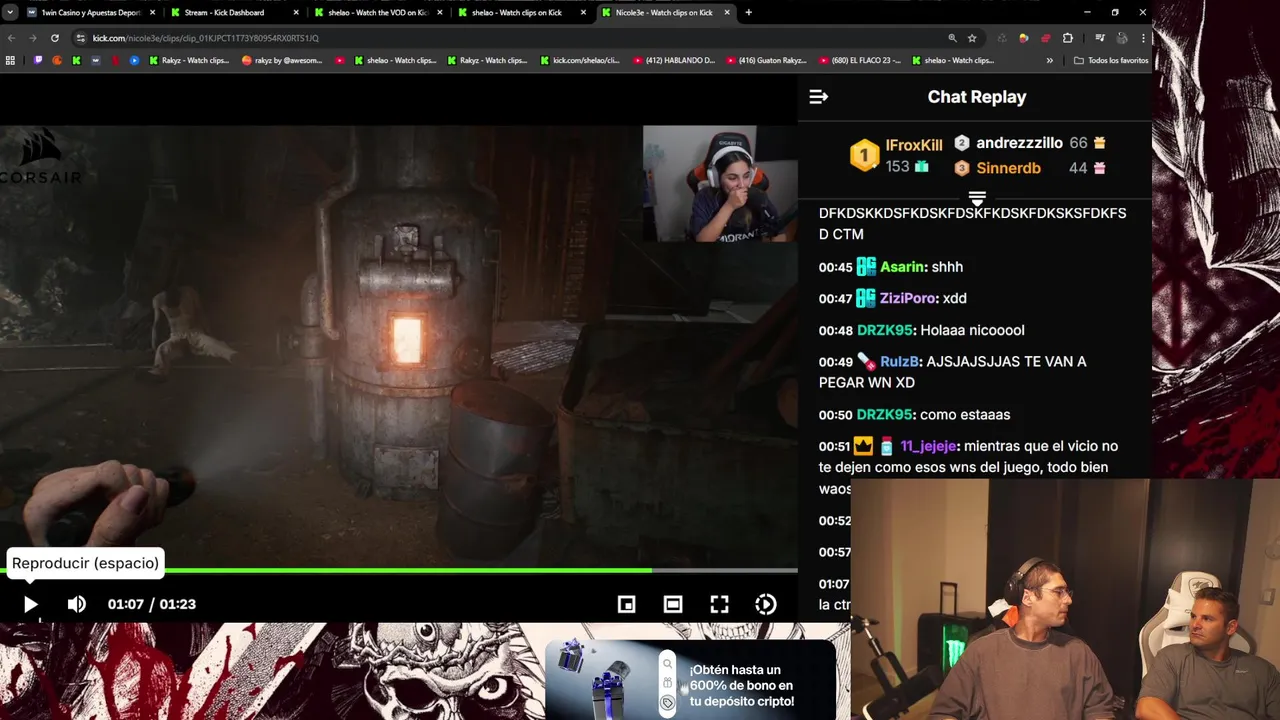Expand the gift leaderboard arrow under top gifters

pos(977,198)
